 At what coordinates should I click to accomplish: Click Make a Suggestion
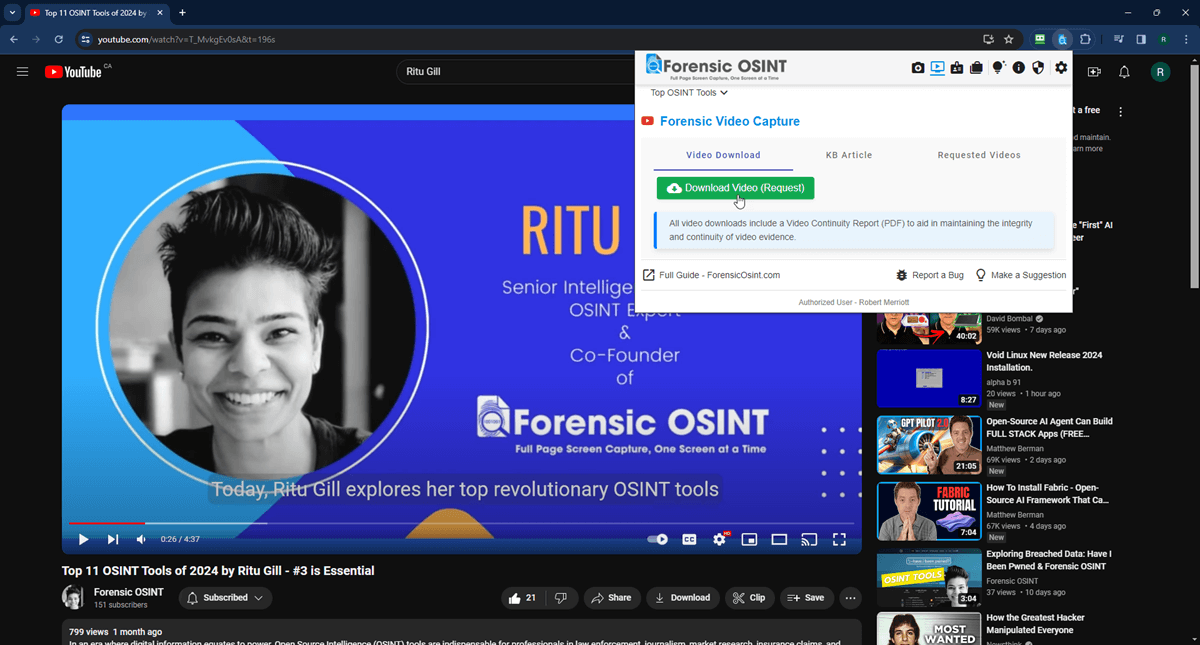point(1021,275)
